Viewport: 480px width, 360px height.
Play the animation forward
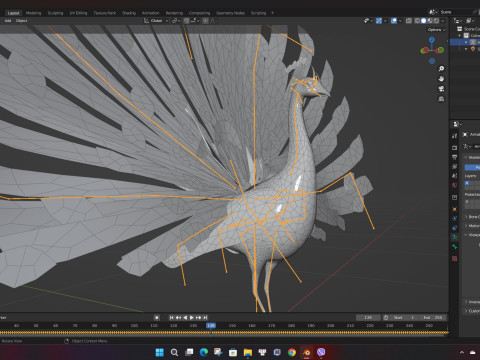pos(192,318)
